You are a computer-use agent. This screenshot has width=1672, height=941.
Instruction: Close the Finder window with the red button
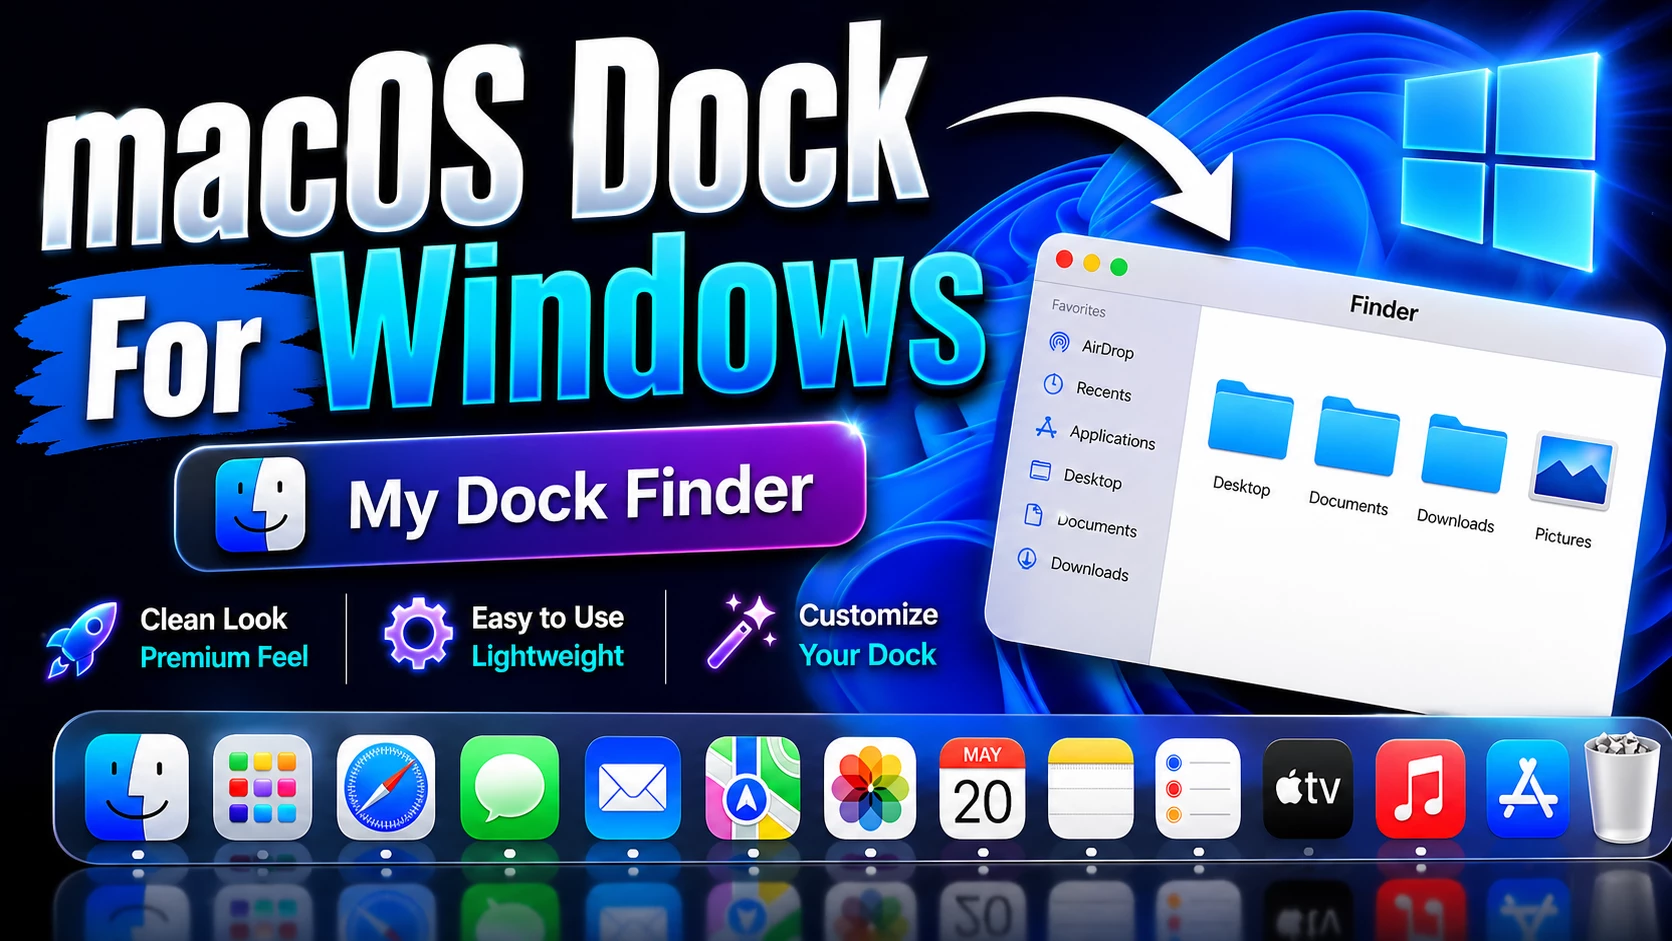(x=1064, y=260)
